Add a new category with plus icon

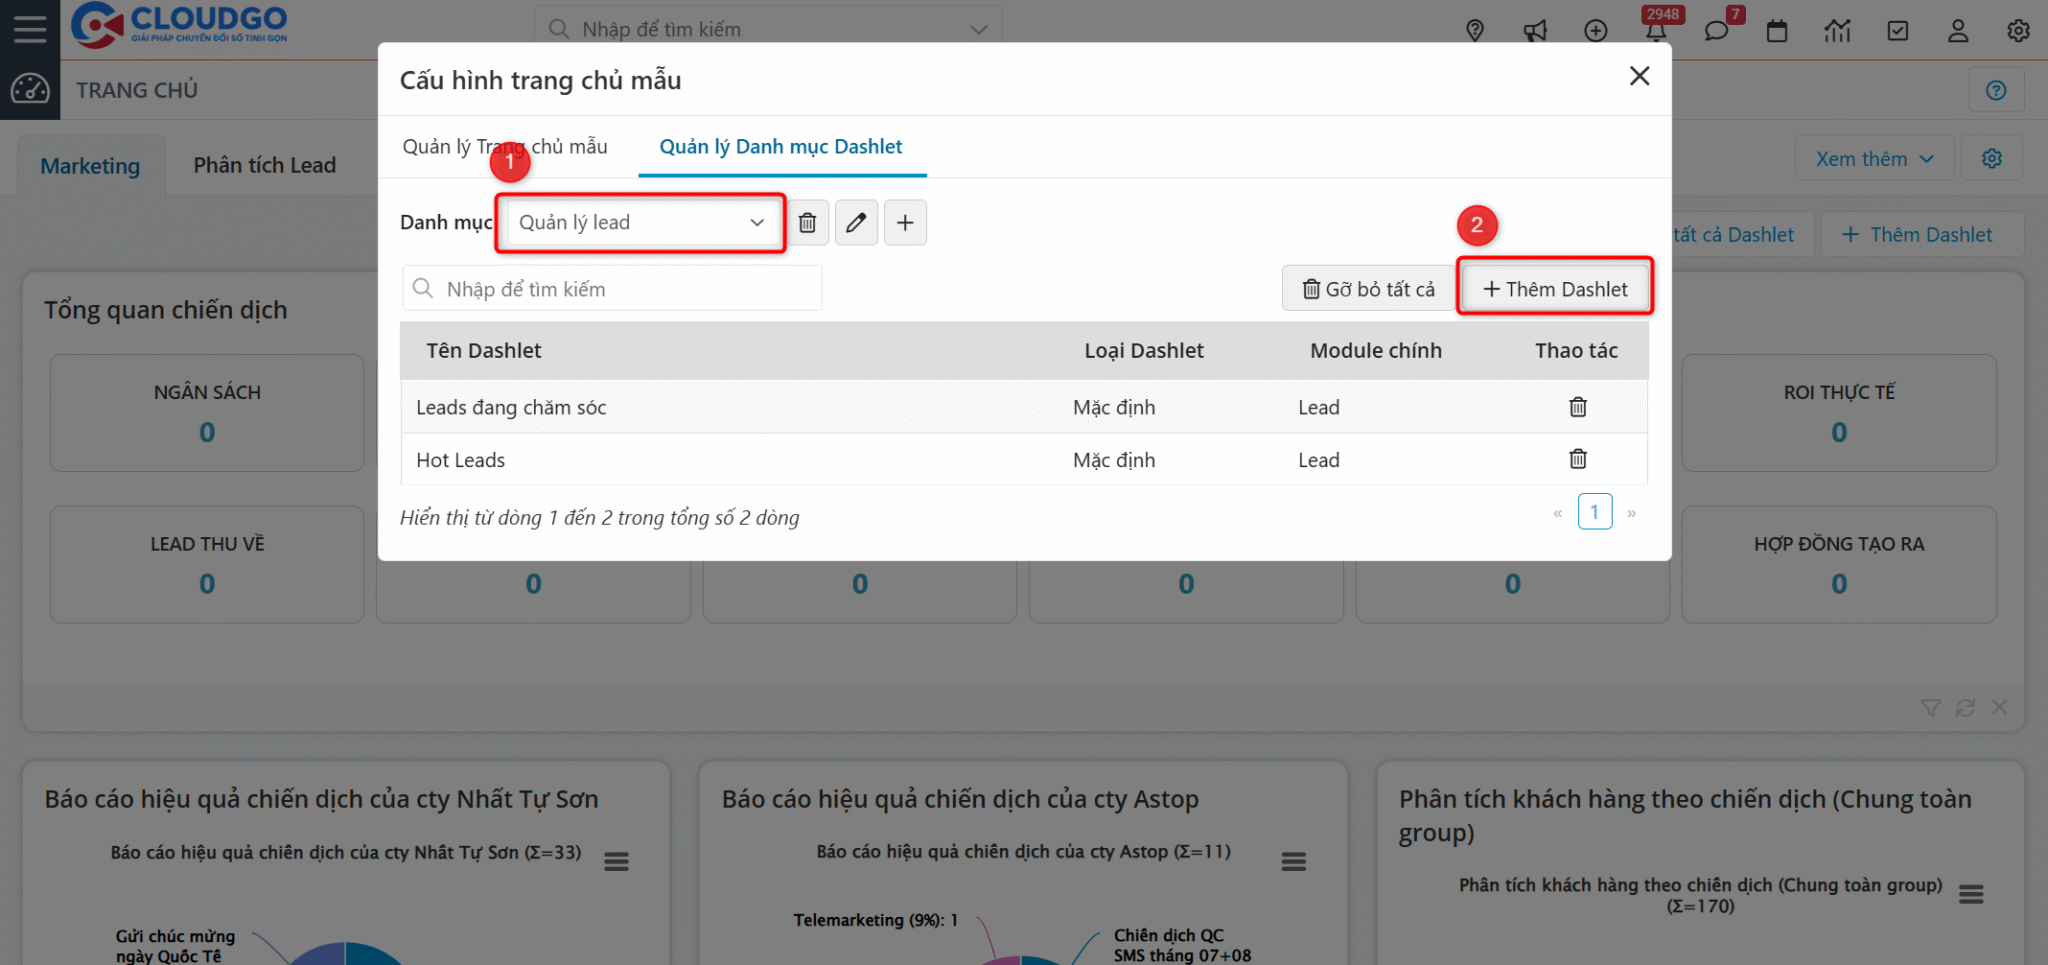click(905, 222)
